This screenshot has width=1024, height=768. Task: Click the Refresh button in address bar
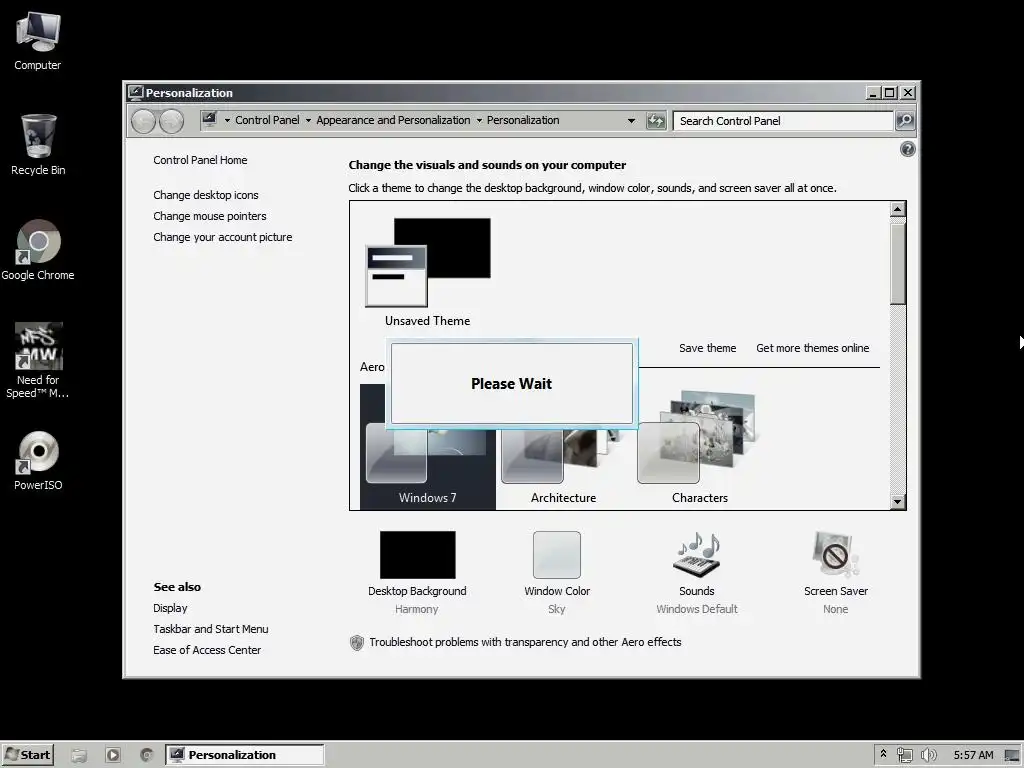[656, 121]
